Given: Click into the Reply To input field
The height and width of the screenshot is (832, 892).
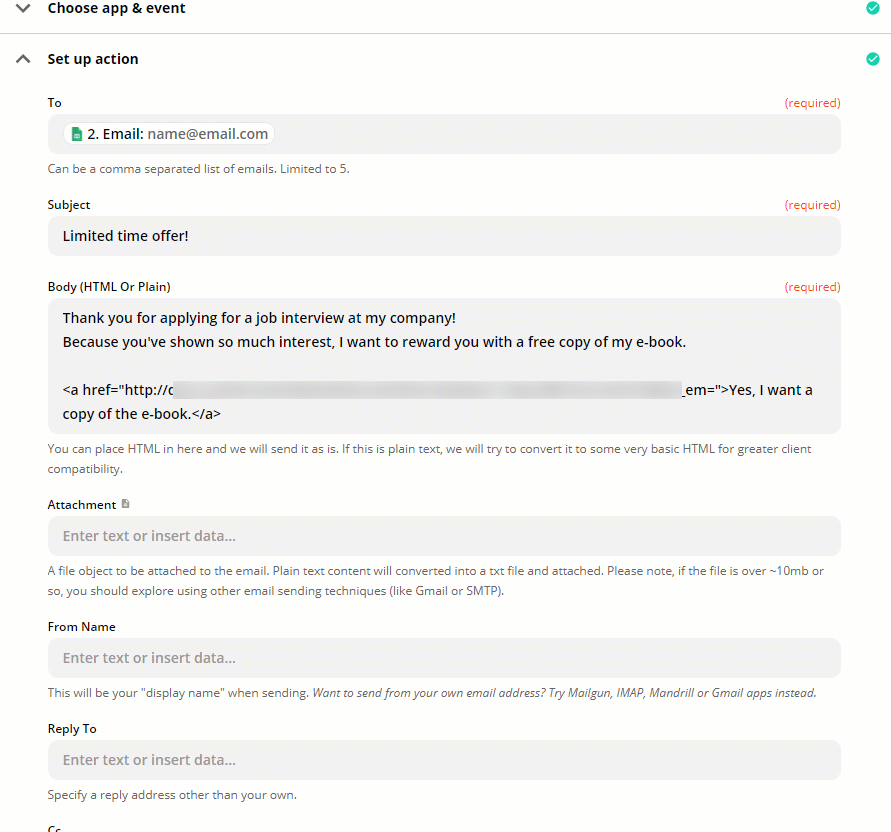Looking at the screenshot, I should click(444, 760).
